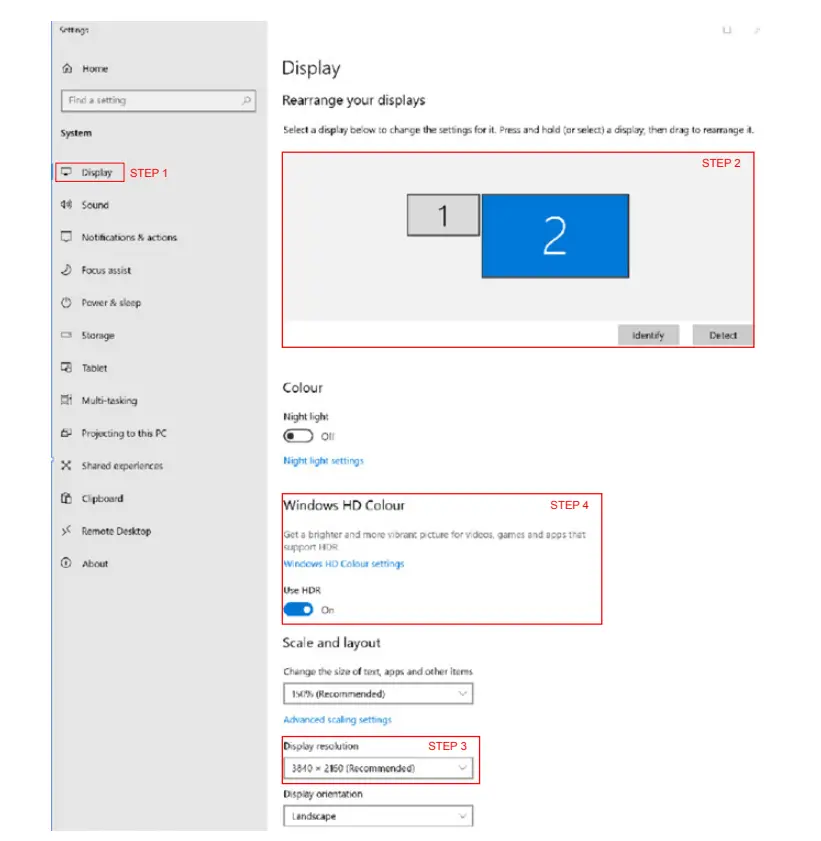Click the Shared experiences icon

point(66,465)
